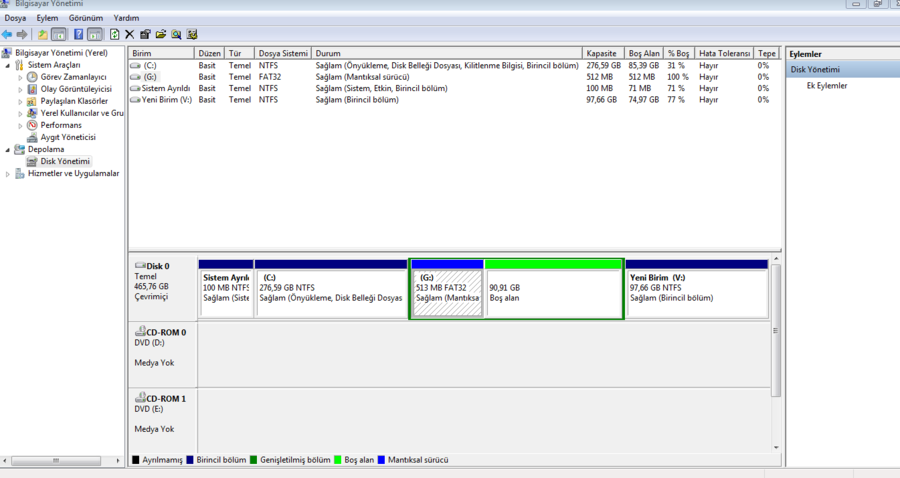Expand Hizmetler ve Uygulamalar node
The width and height of the screenshot is (900, 478).
tap(7, 174)
